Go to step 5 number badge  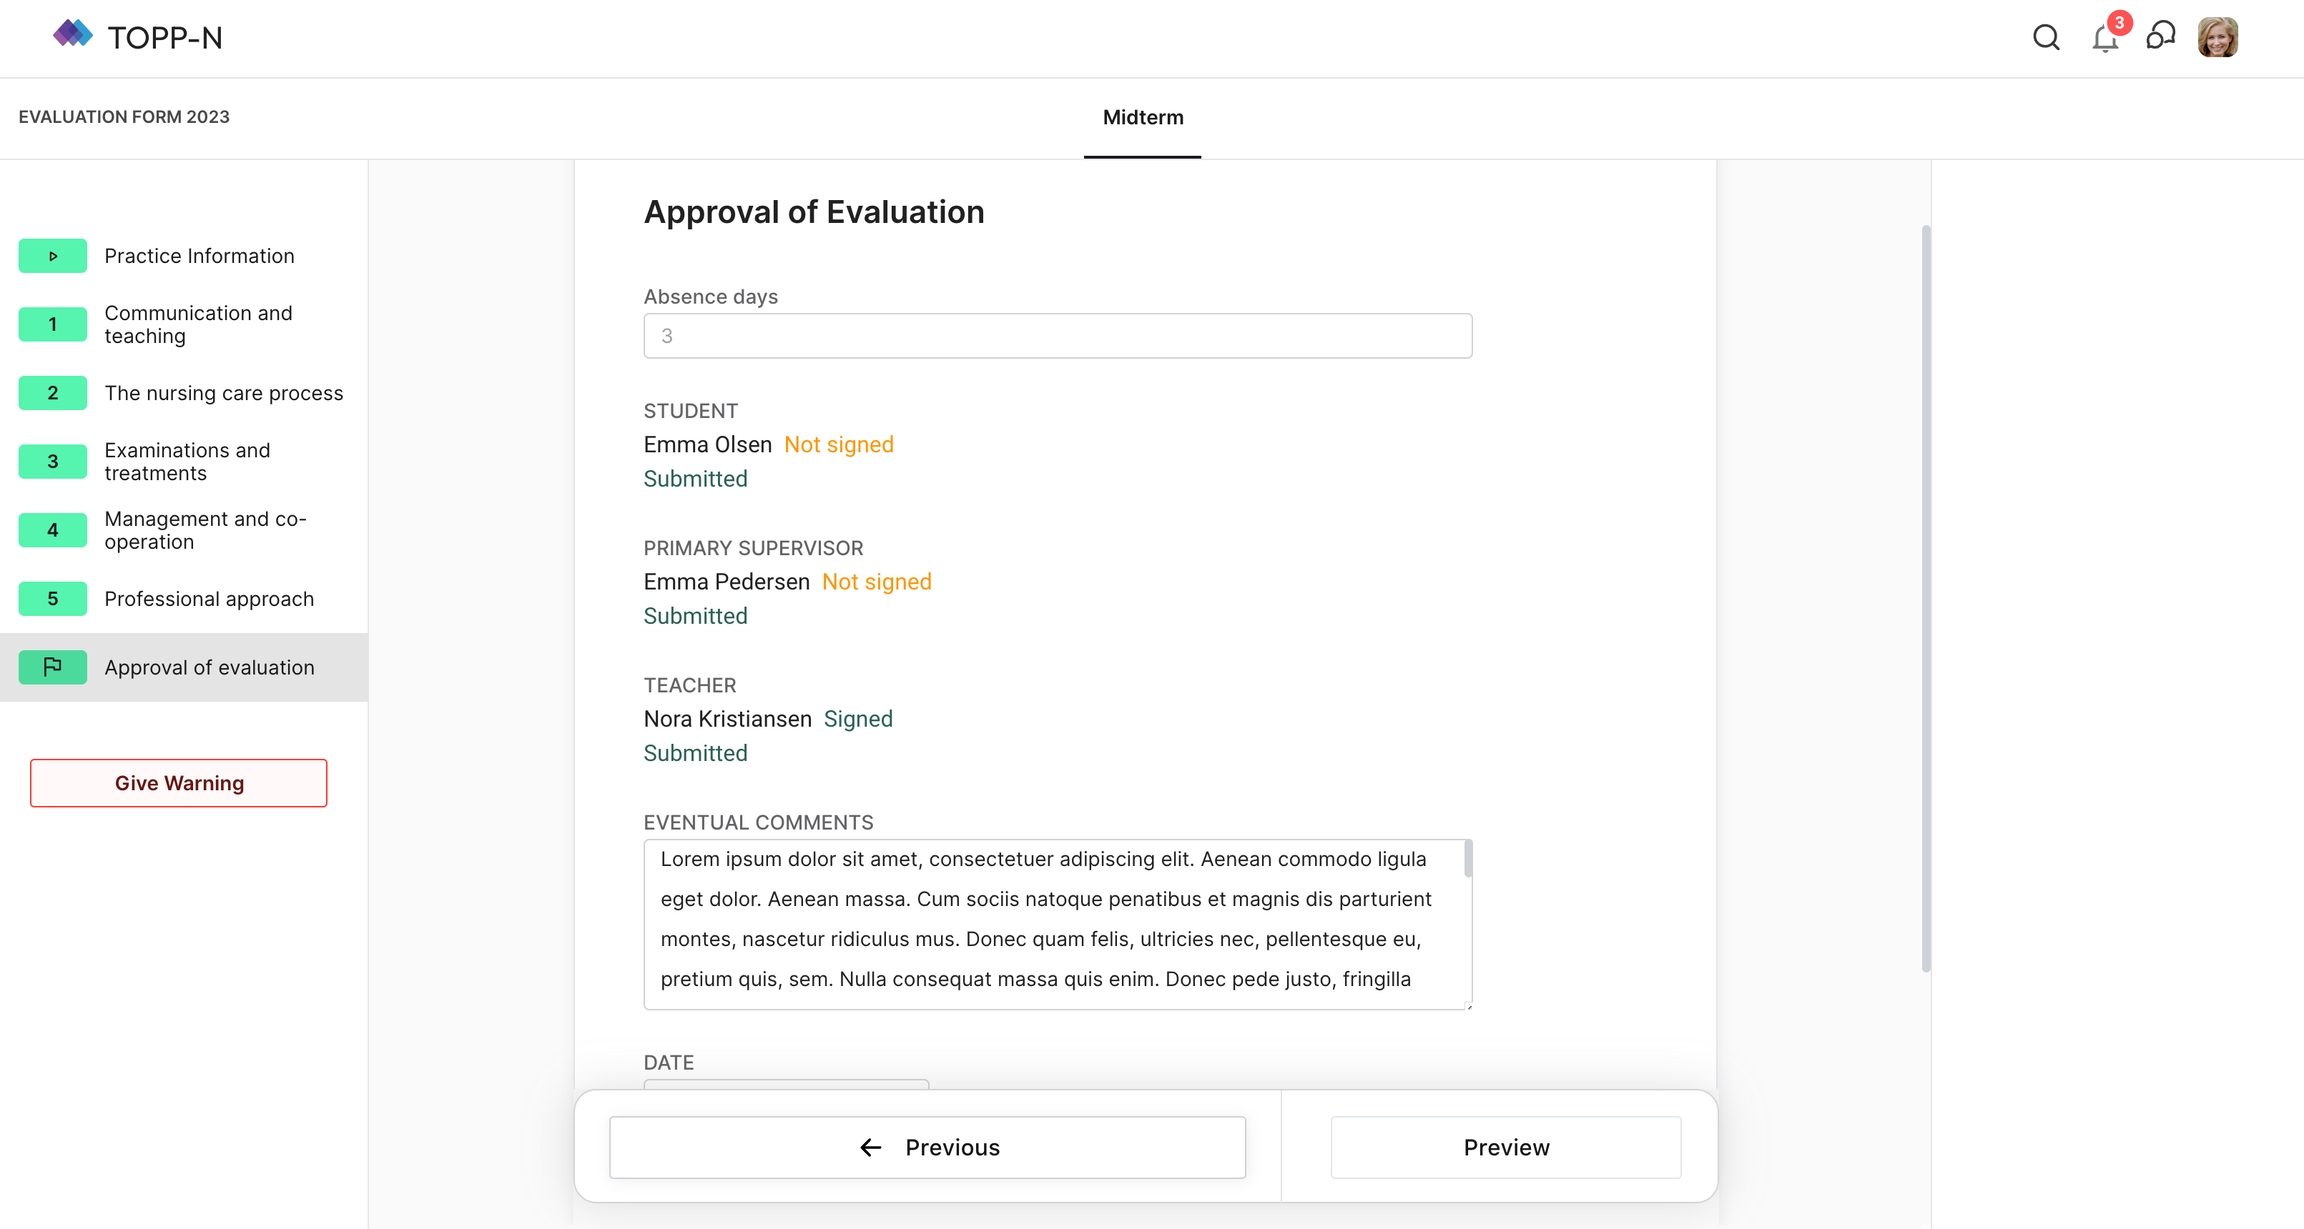pyautogui.click(x=53, y=599)
